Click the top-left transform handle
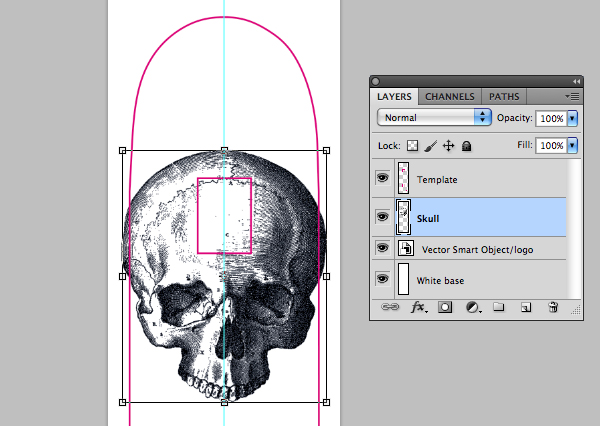 pyautogui.click(x=122, y=151)
